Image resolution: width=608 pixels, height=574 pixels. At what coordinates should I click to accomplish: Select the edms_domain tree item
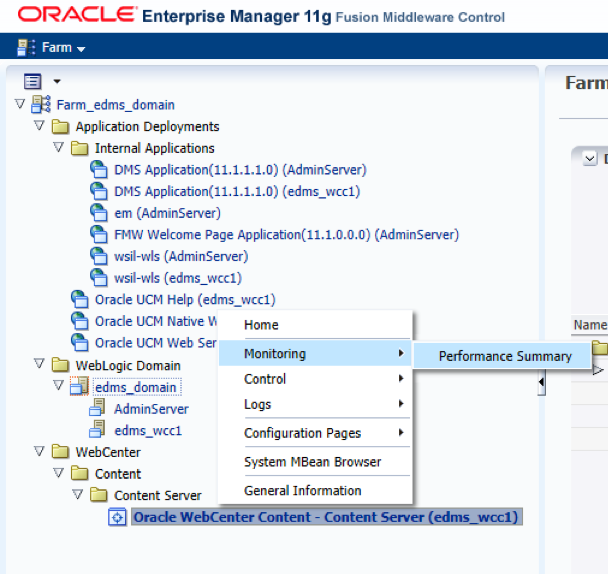pos(136,387)
